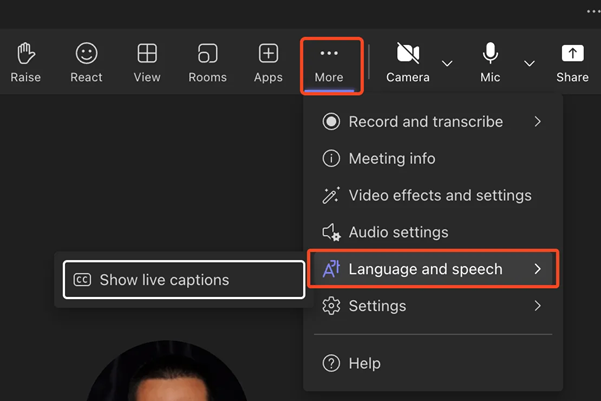Click the Help menu item
This screenshot has width=601, height=401.
pyautogui.click(x=433, y=363)
